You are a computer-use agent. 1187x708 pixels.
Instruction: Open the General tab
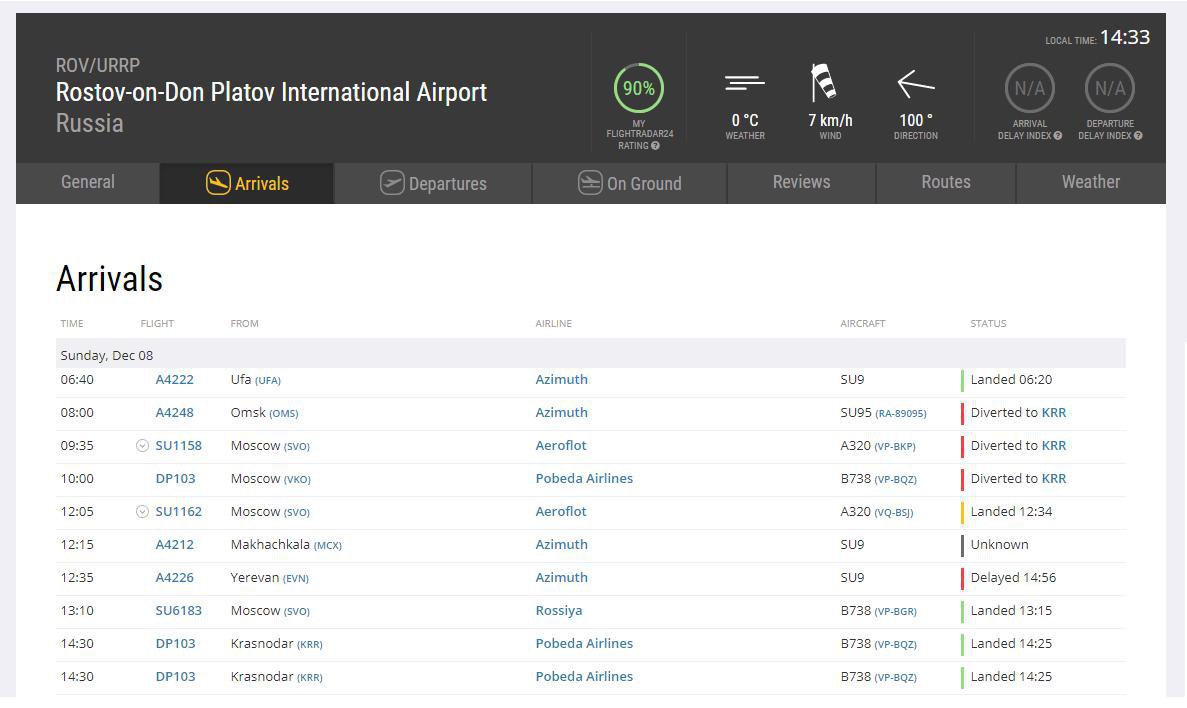(88, 182)
